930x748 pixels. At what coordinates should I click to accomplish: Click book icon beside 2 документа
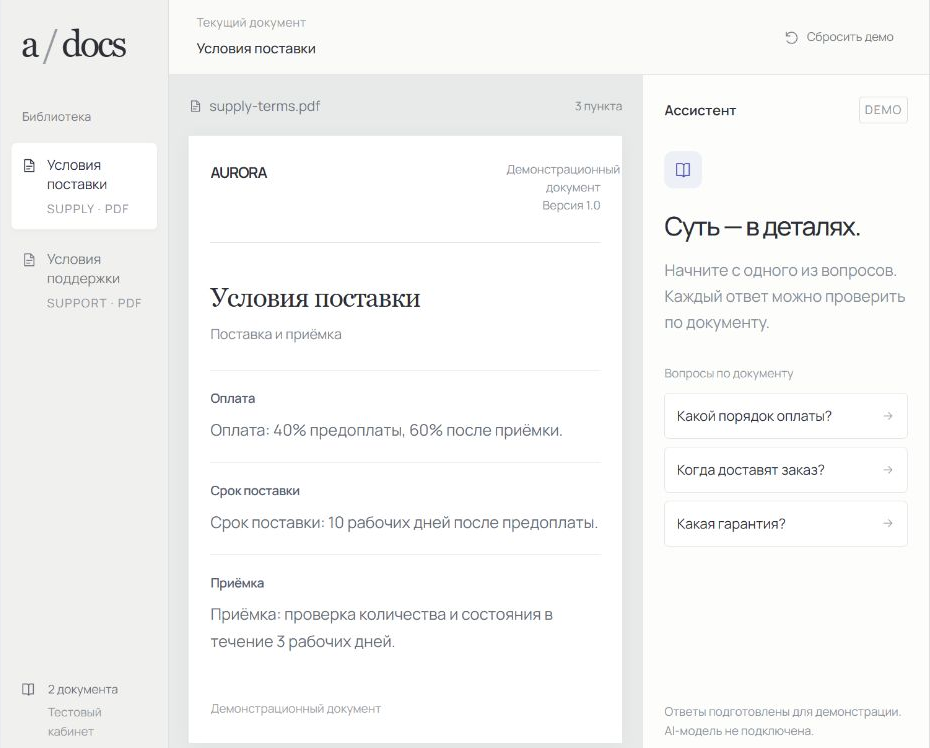[x=28, y=689]
